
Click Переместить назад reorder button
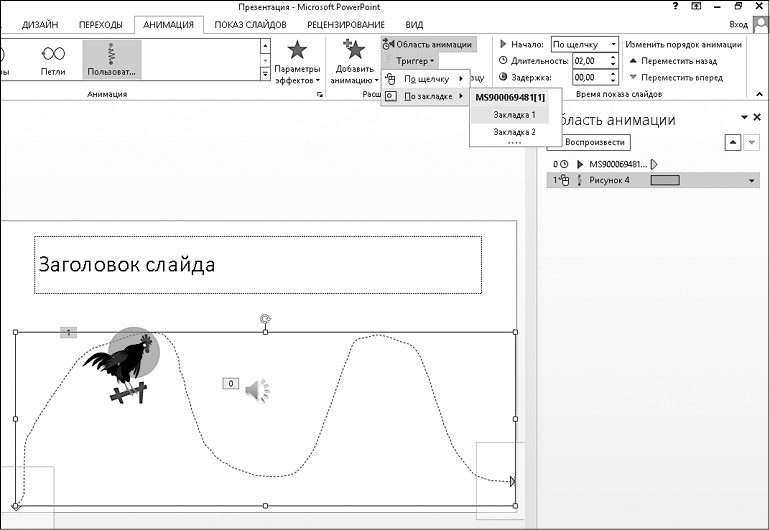pyautogui.click(x=672, y=61)
